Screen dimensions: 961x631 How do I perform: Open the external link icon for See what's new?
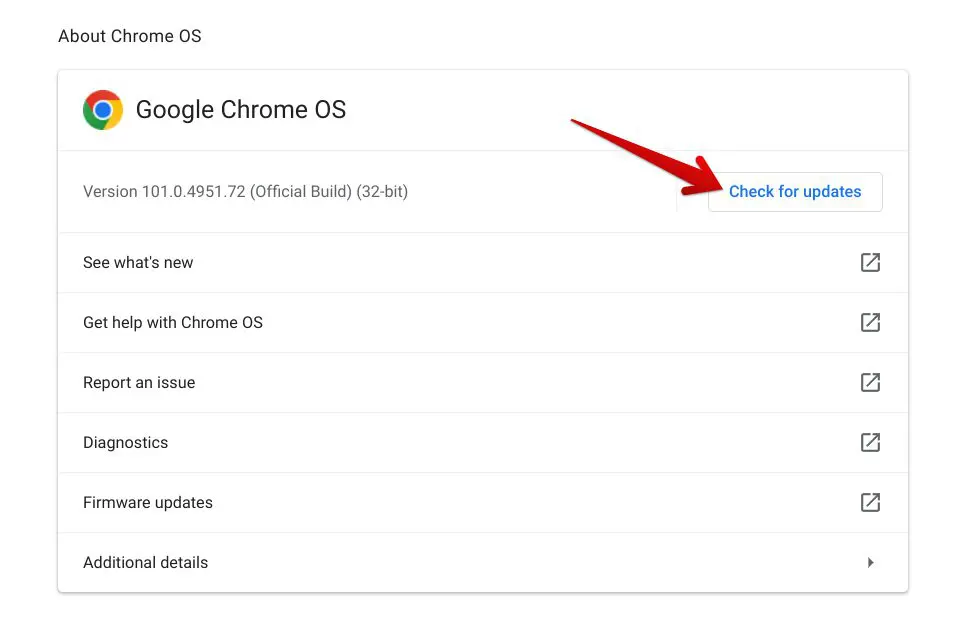tap(870, 262)
